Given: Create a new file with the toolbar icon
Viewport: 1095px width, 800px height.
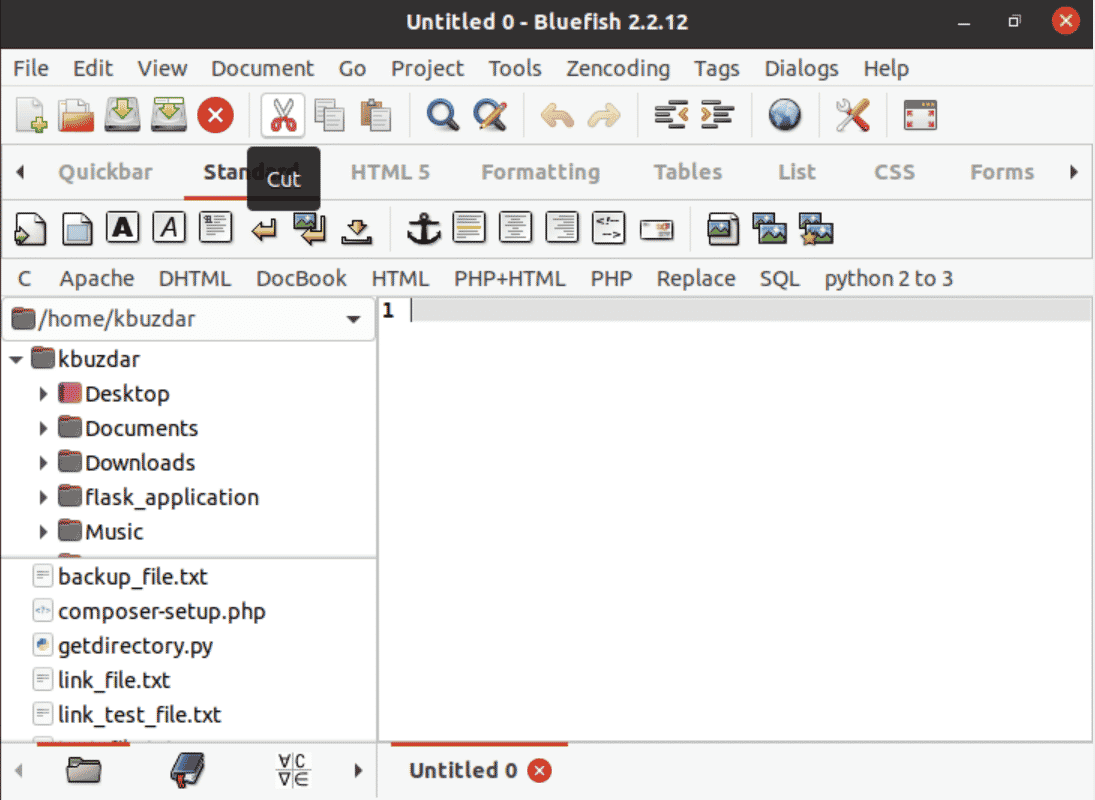Looking at the screenshot, I should click(x=31, y=115).
